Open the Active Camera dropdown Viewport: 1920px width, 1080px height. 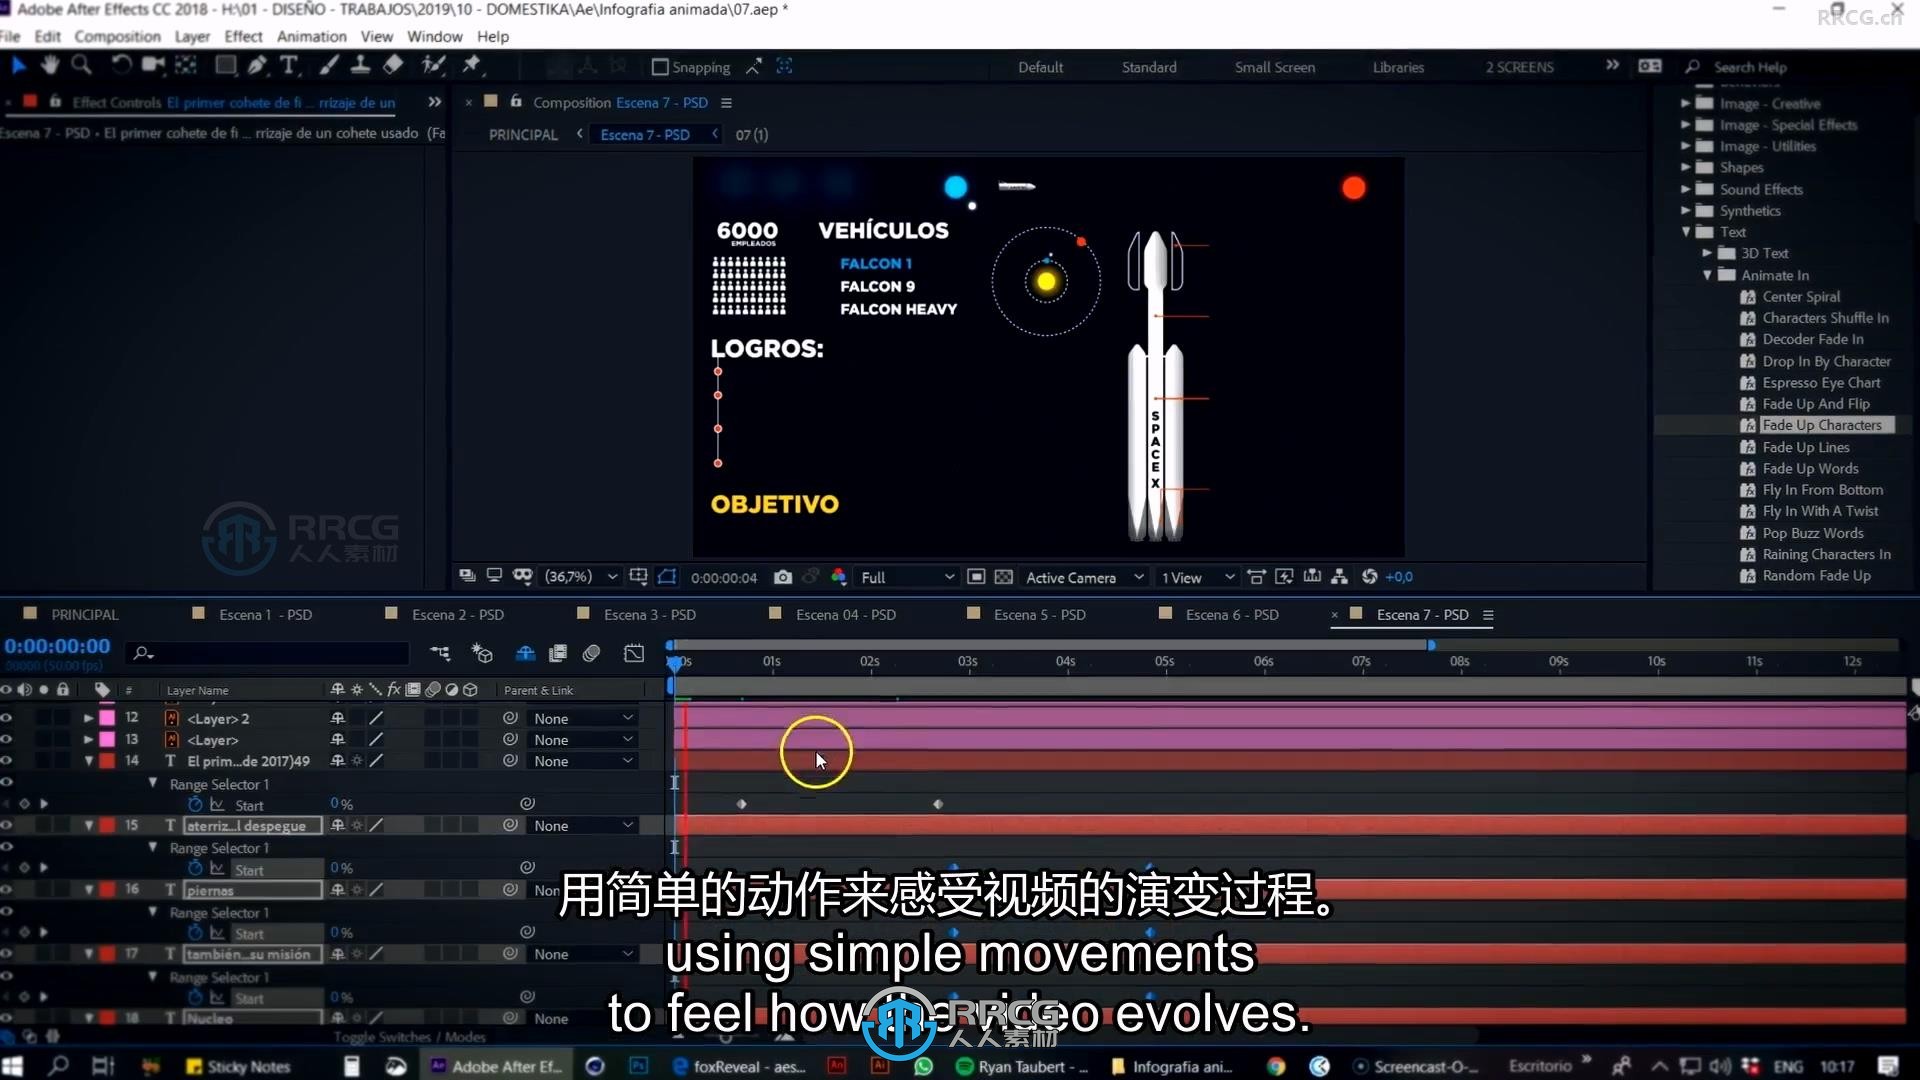1084,577
